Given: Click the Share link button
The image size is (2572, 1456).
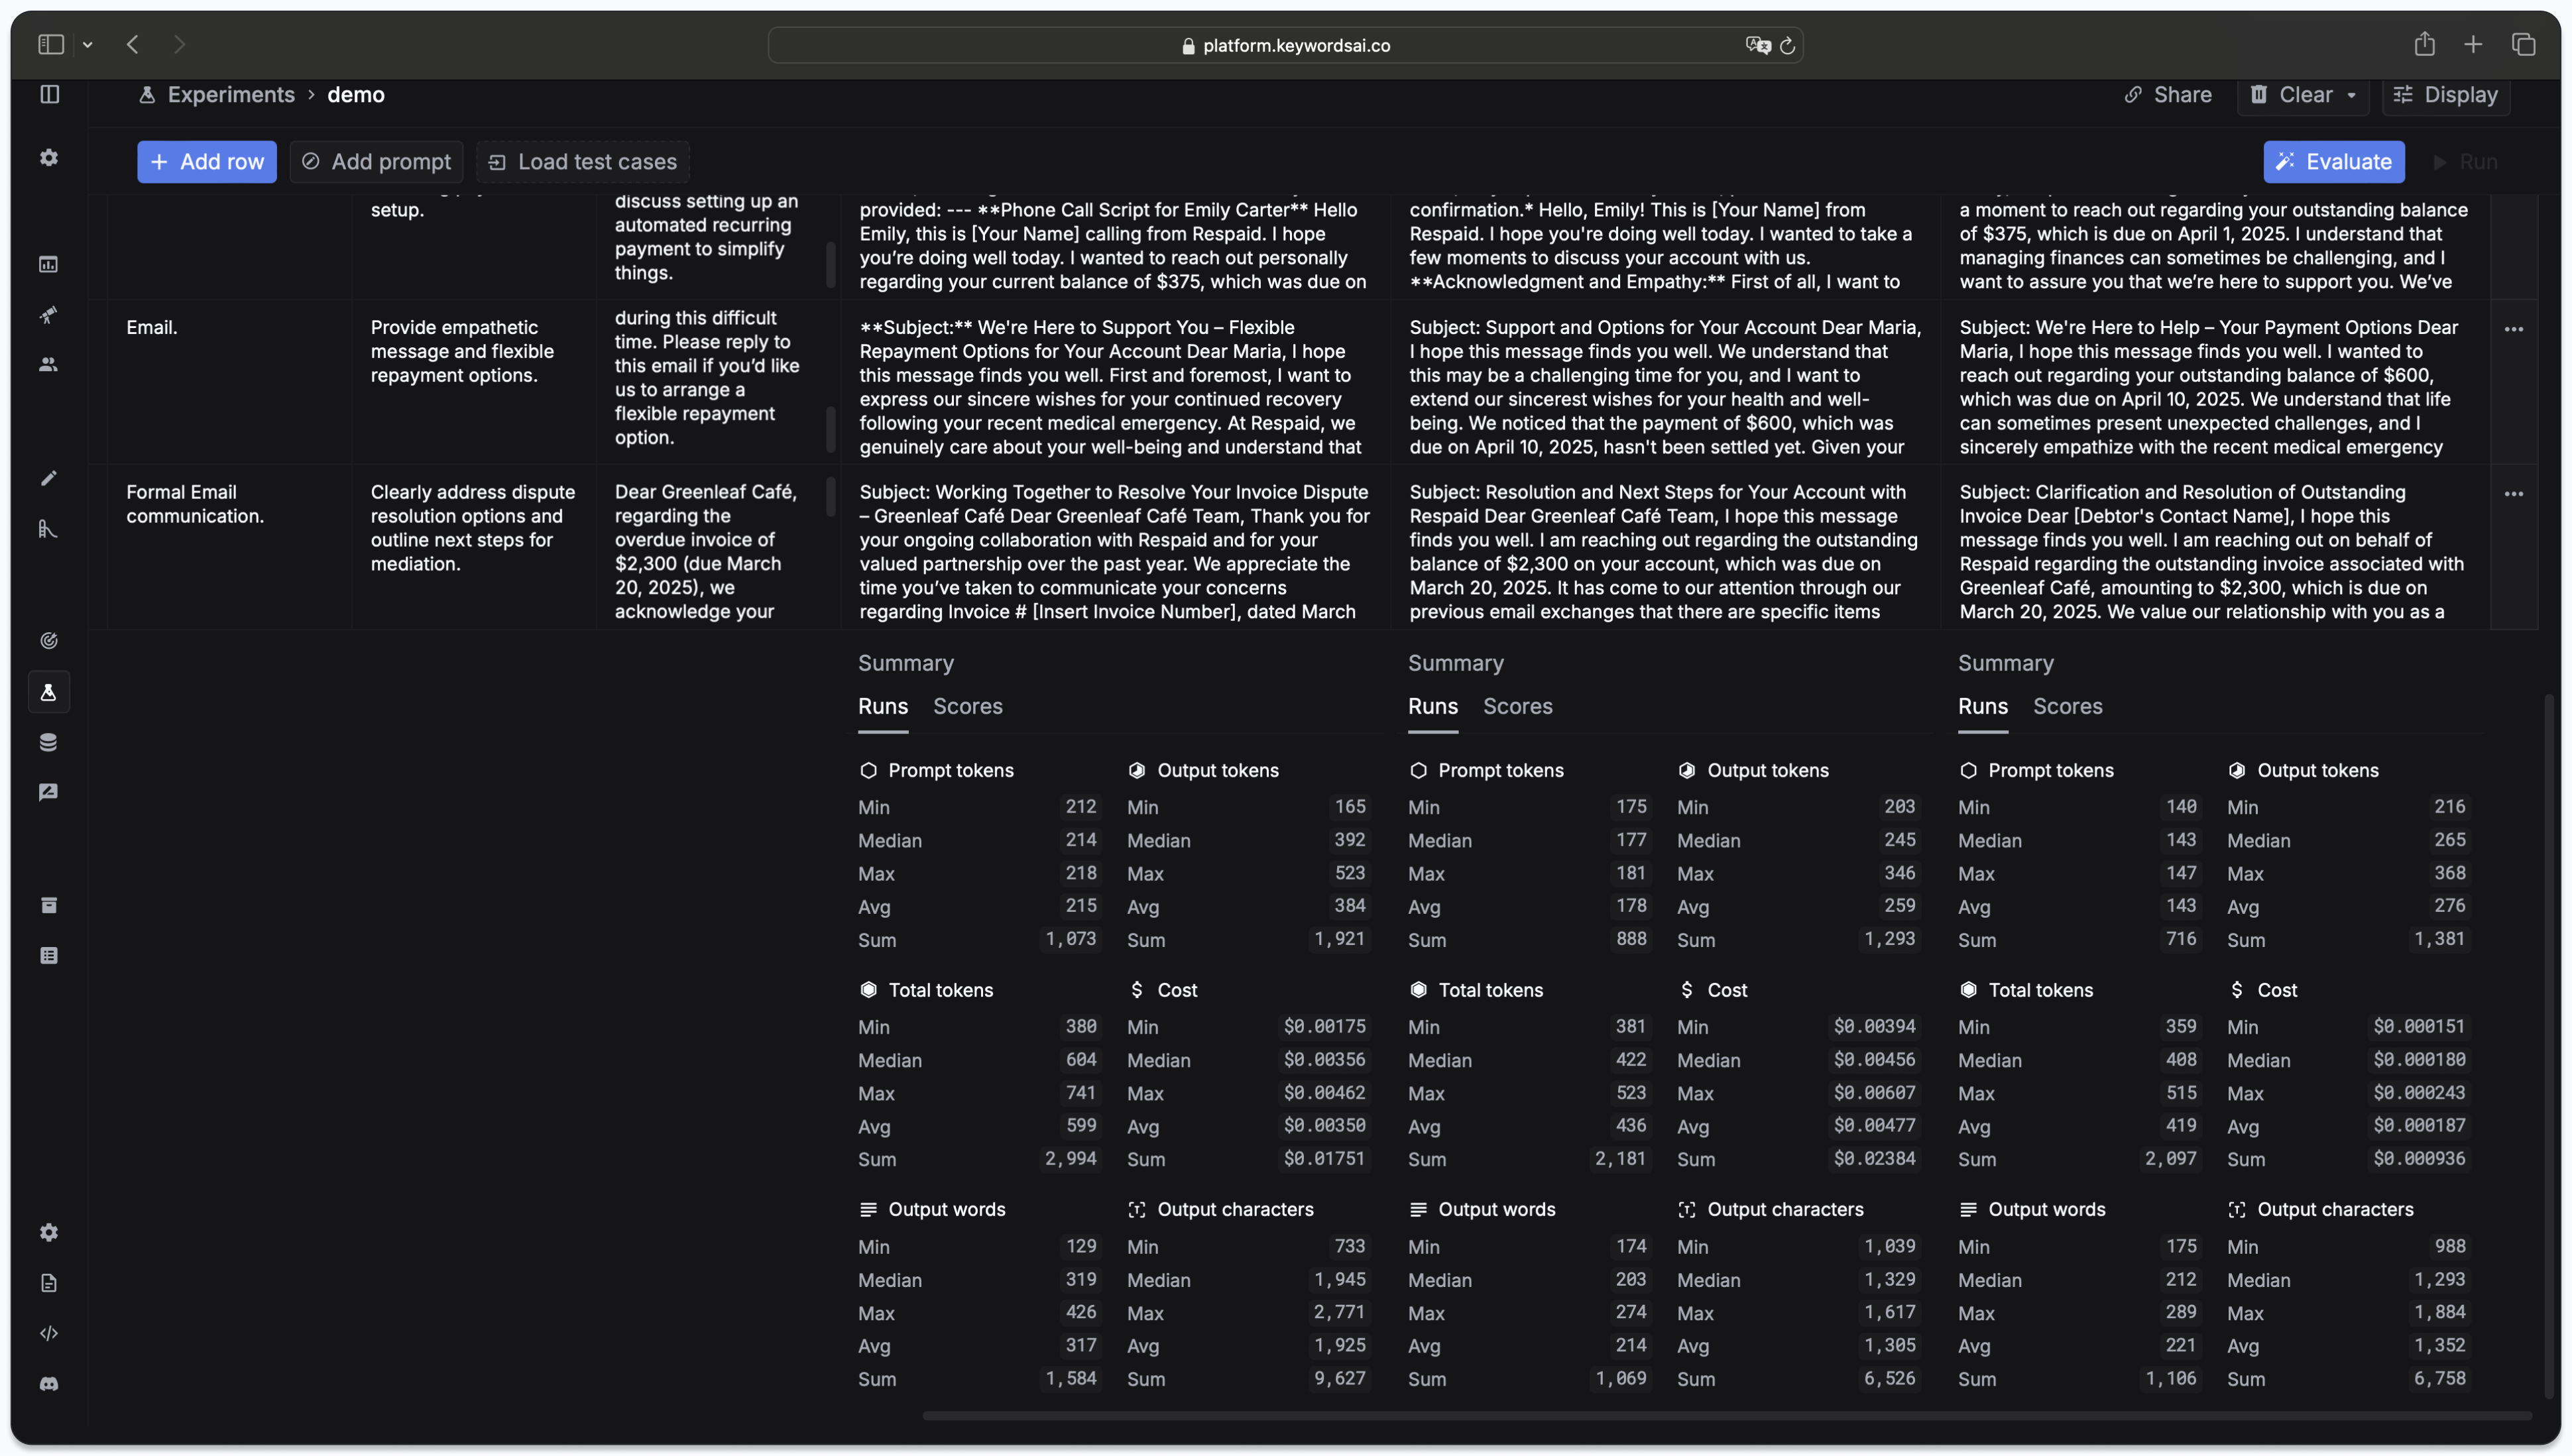Looking at the screenshot, I should [x=2168, y=95].
